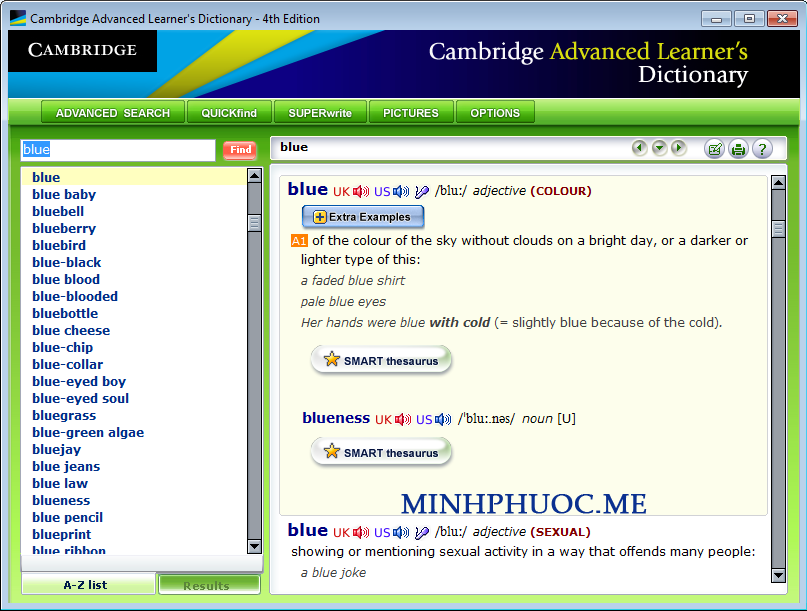Select 'blue-black' in word list
Screen dimensions: 807x611
(x=66, y=263)
